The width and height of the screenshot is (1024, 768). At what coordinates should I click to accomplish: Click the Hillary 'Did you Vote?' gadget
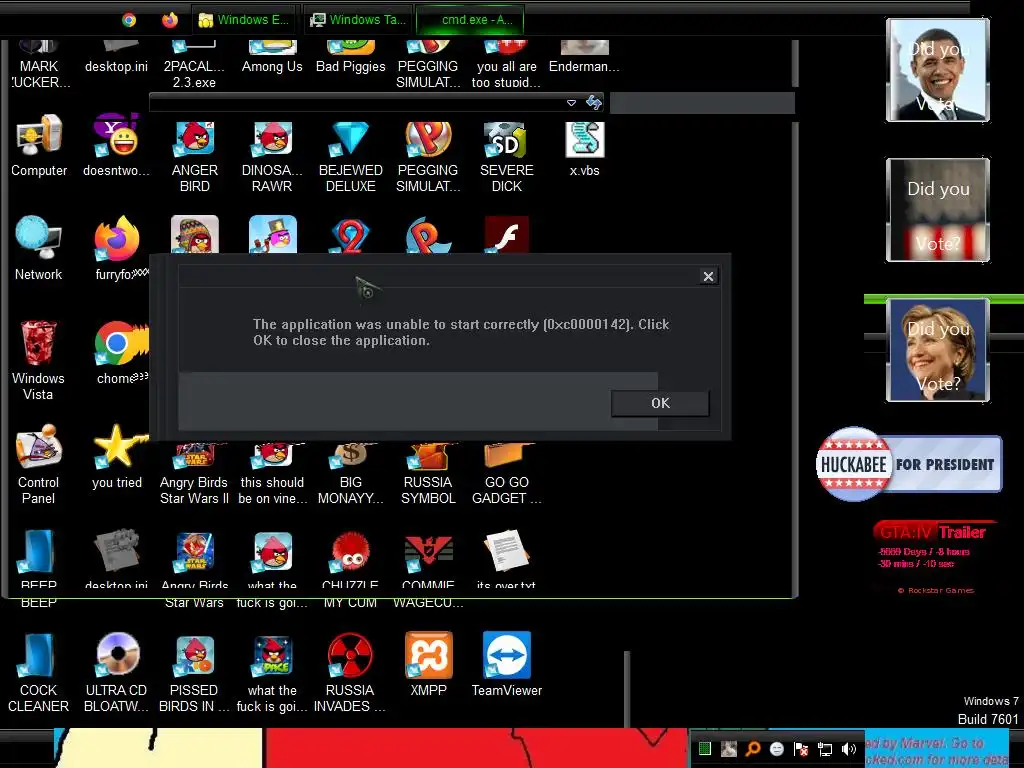point(938,349)
